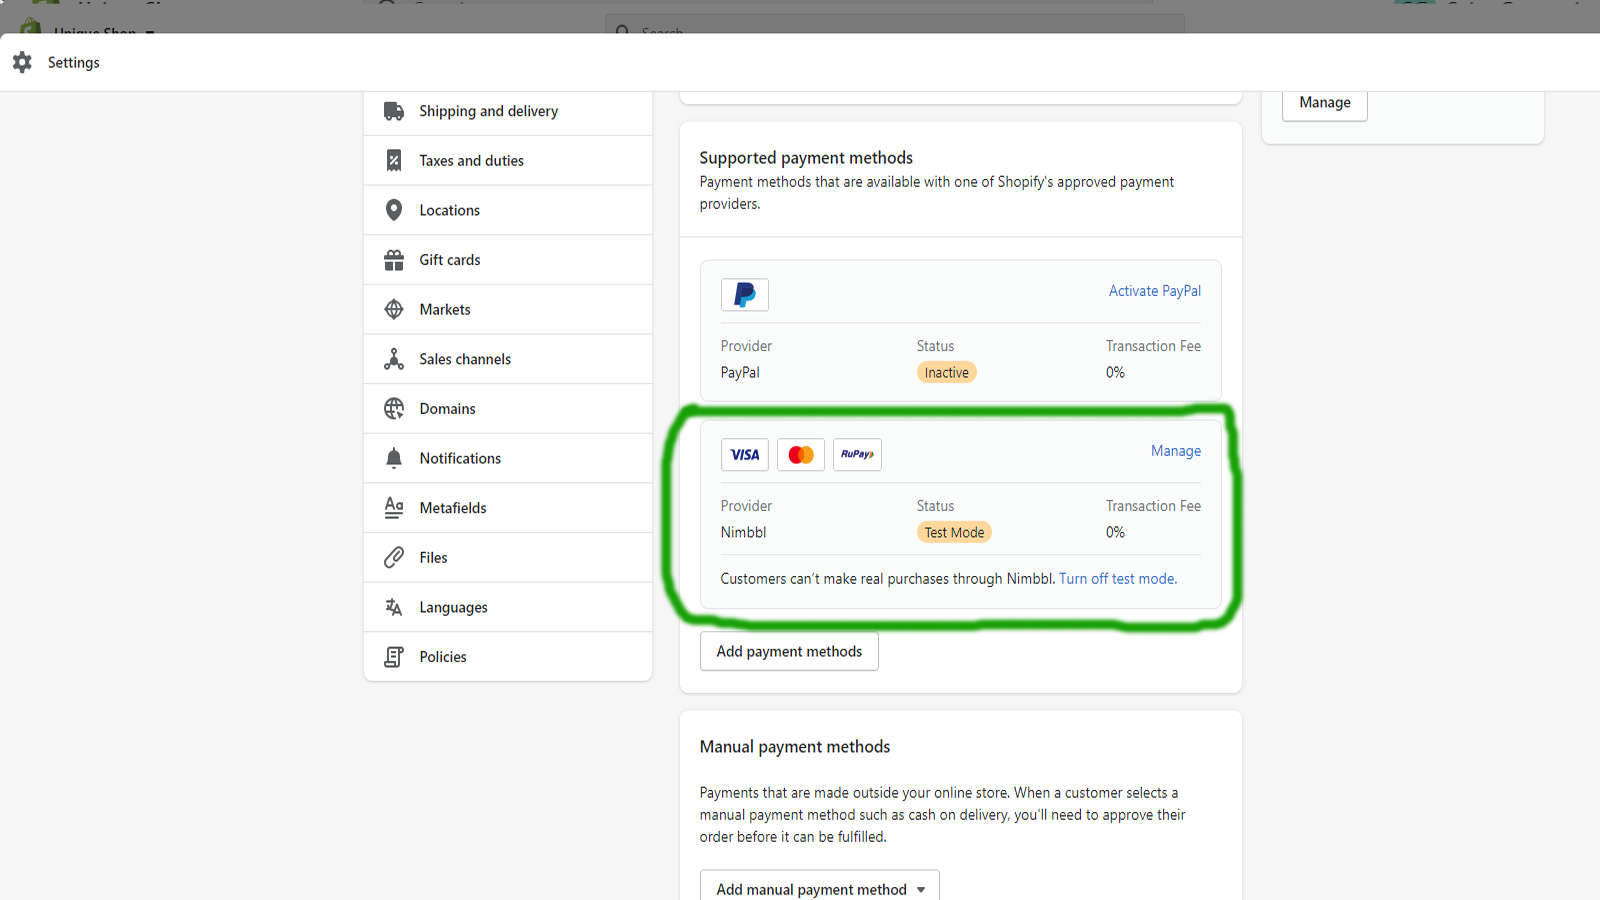The height and width of the screenshot is (900, 1600).
Task: Open the Files section
Action: coord(508,557)
